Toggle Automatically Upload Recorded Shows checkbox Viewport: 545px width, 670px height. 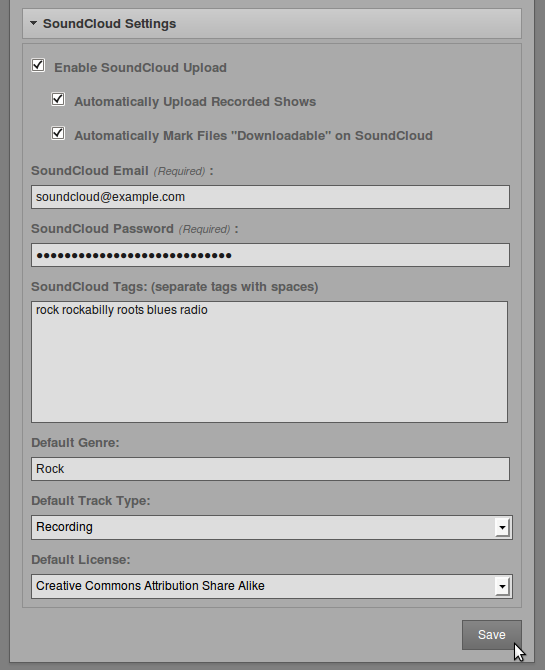coord(58,100)
